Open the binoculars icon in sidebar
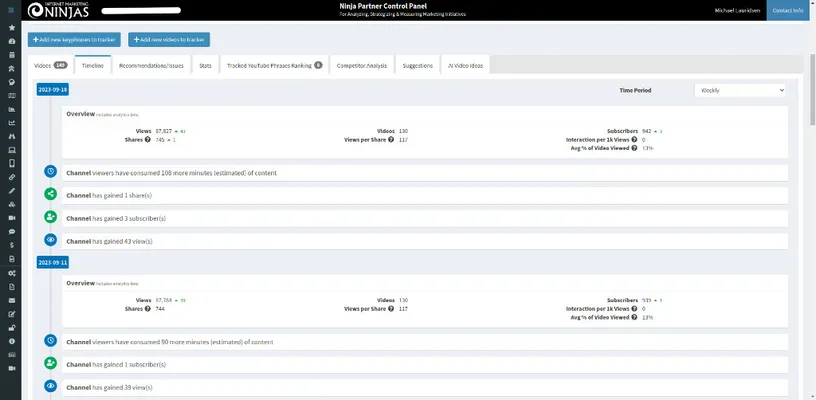The image size is (816, 400). [x=11, y=135]
